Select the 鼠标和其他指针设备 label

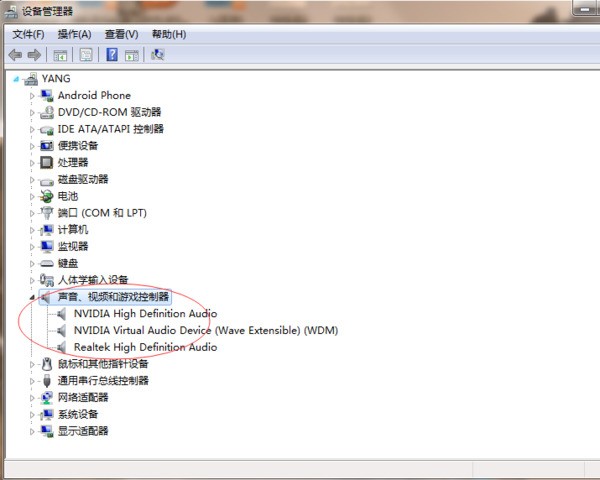[x=103, y=364]
